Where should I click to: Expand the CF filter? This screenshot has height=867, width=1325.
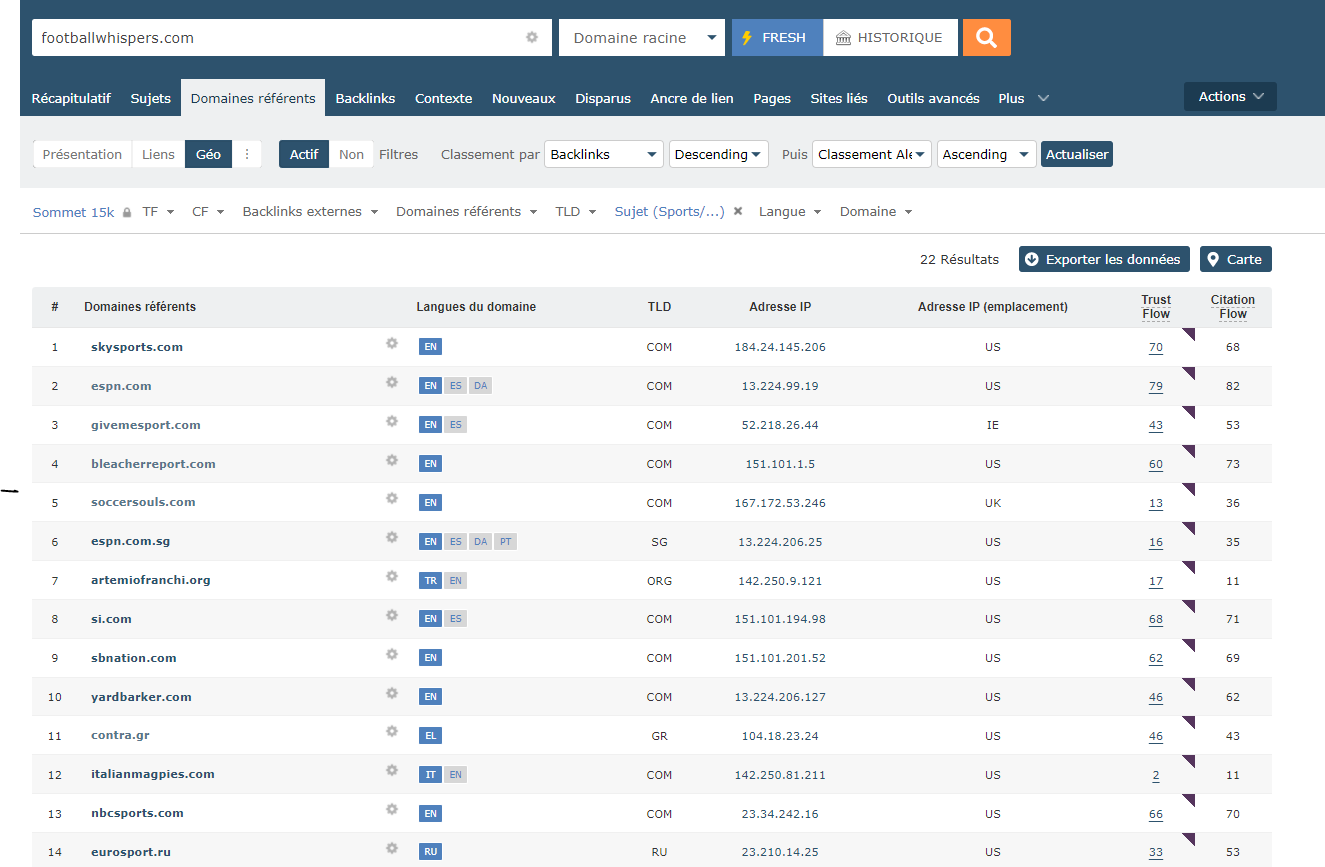tap(208, 212)
